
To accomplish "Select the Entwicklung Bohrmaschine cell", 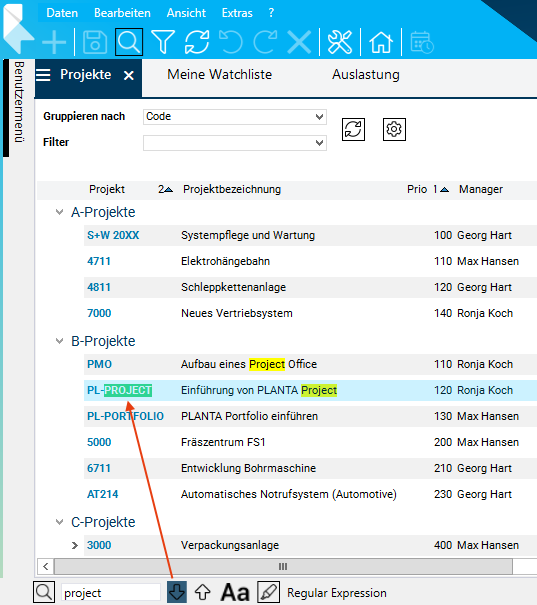I will [x=248, y=468].
